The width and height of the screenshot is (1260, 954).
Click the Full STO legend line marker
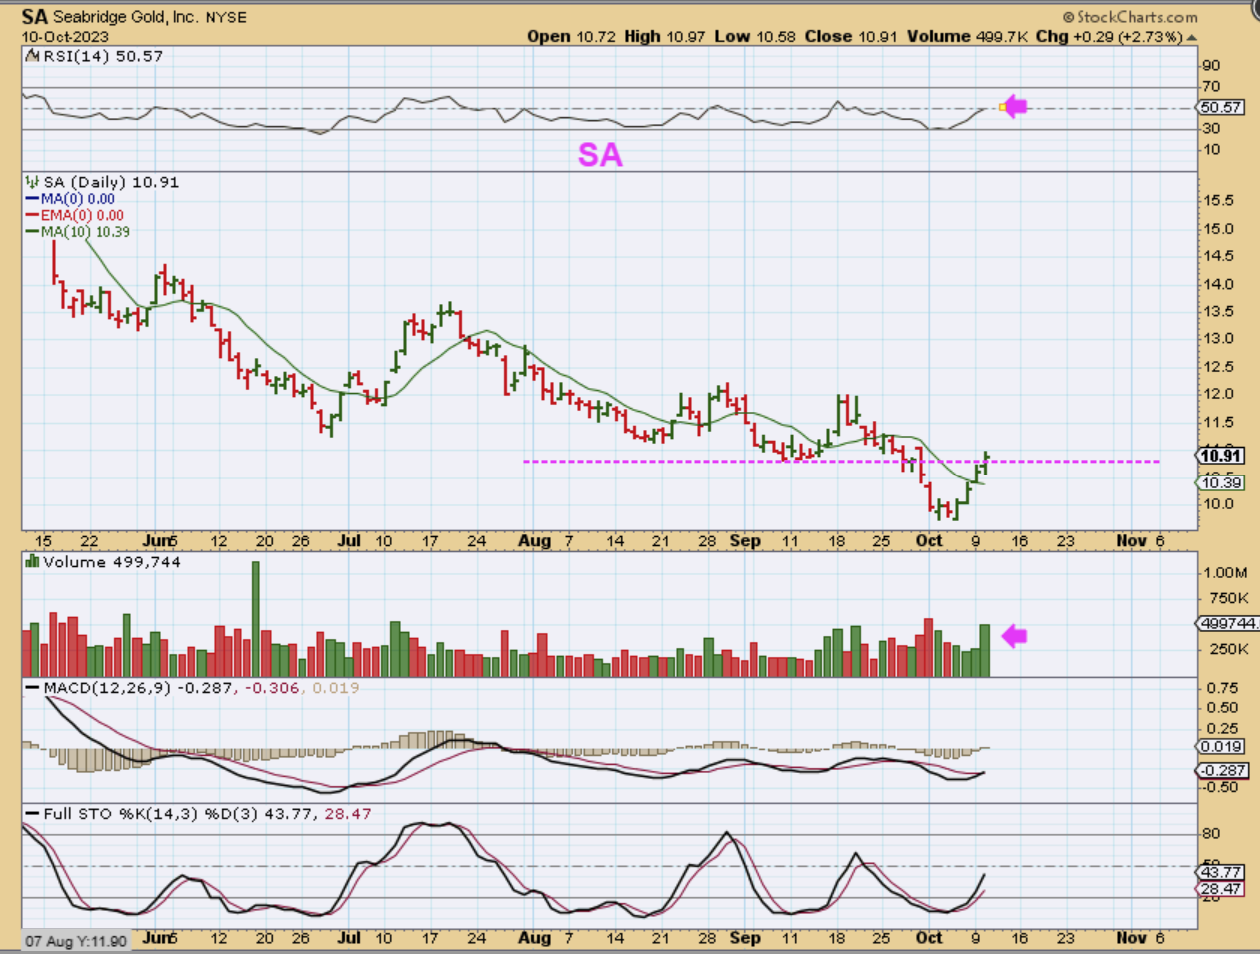point(32,815)
